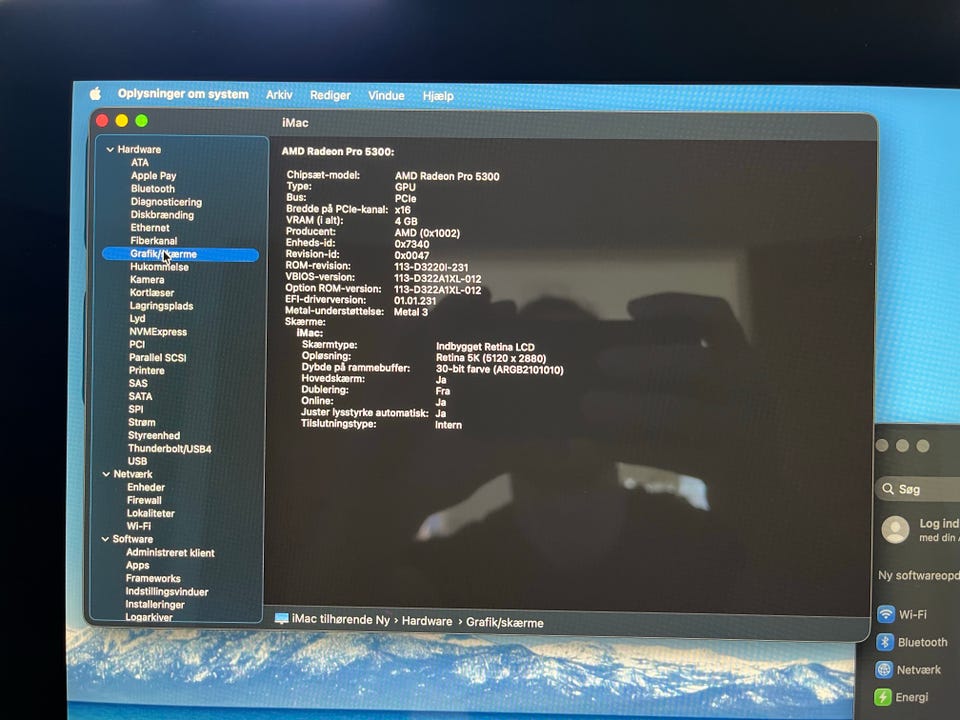960x720 pixels.
Task: Select Grafik/skærme in the sidebar
Action: click(x=181, y=254)
